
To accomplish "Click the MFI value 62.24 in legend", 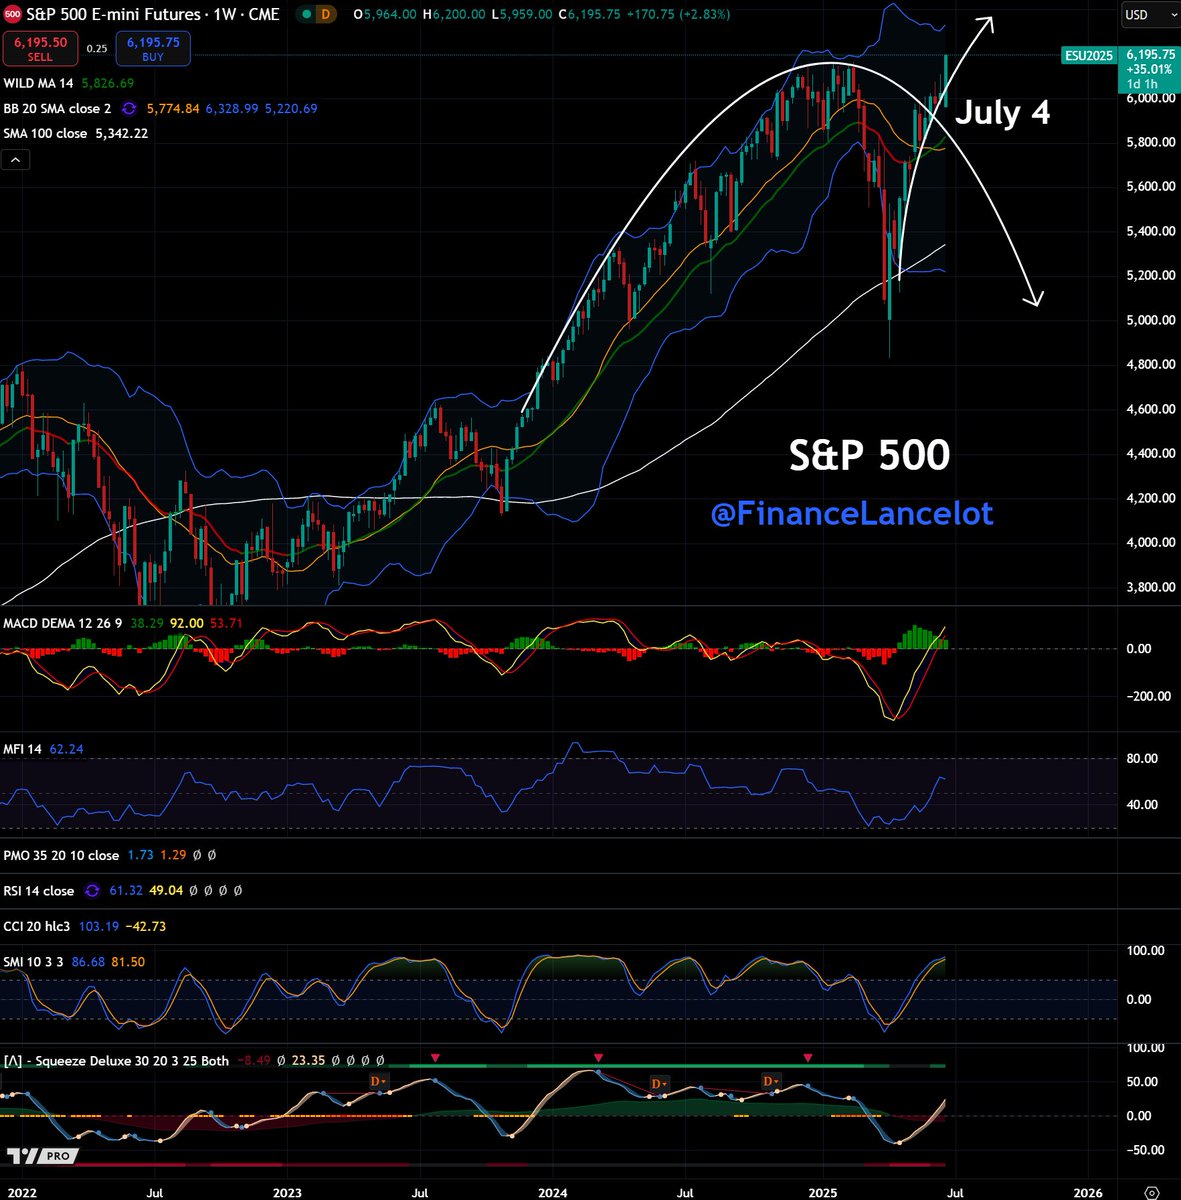I will (66, 749).
